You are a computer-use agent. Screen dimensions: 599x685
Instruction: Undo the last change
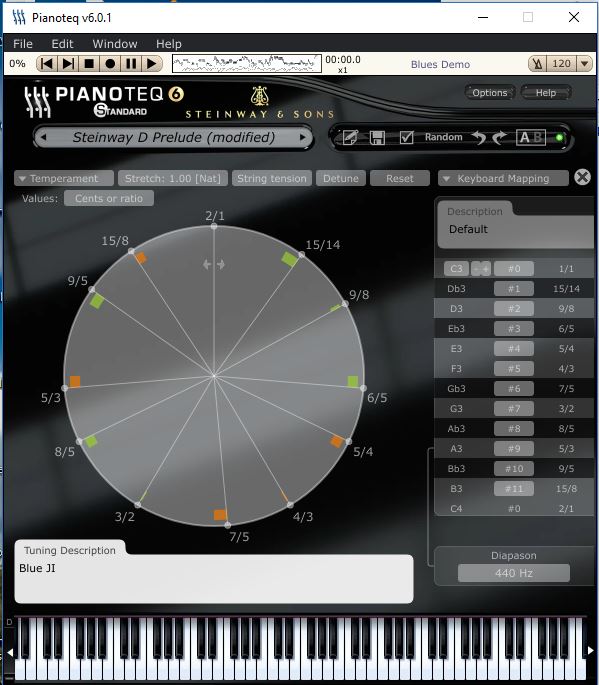(479, 138)
